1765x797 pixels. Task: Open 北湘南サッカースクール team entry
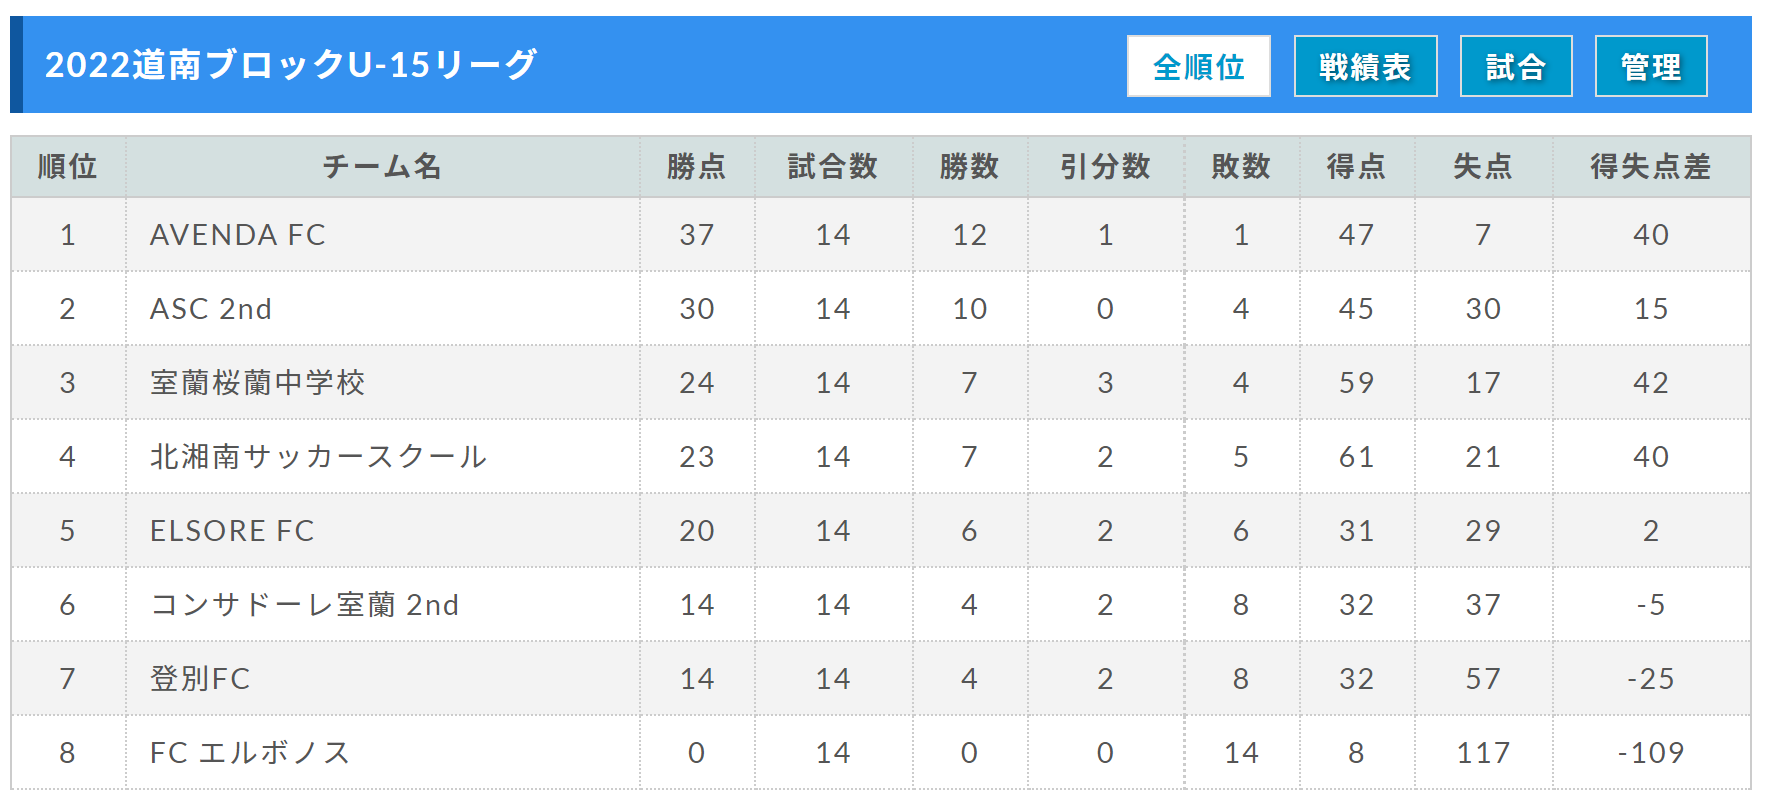coord(318,457)
